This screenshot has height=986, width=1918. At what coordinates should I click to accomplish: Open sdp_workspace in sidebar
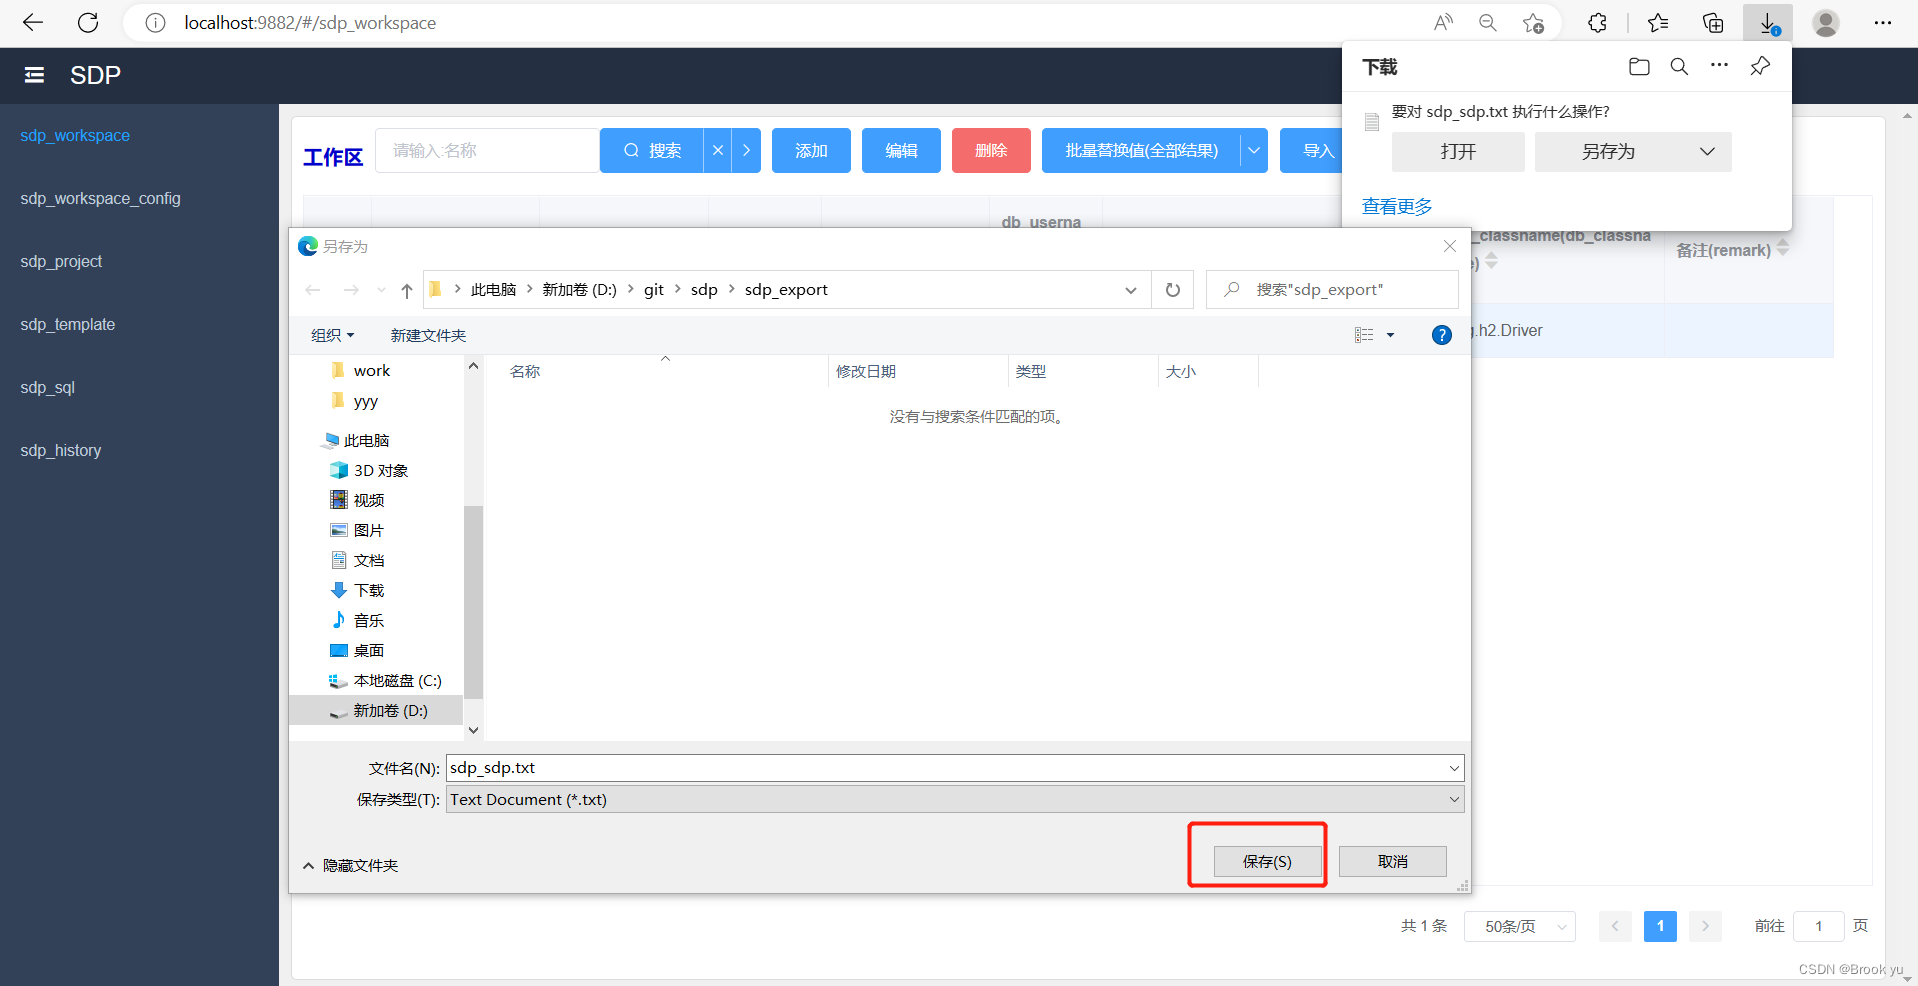pos(75,135)
